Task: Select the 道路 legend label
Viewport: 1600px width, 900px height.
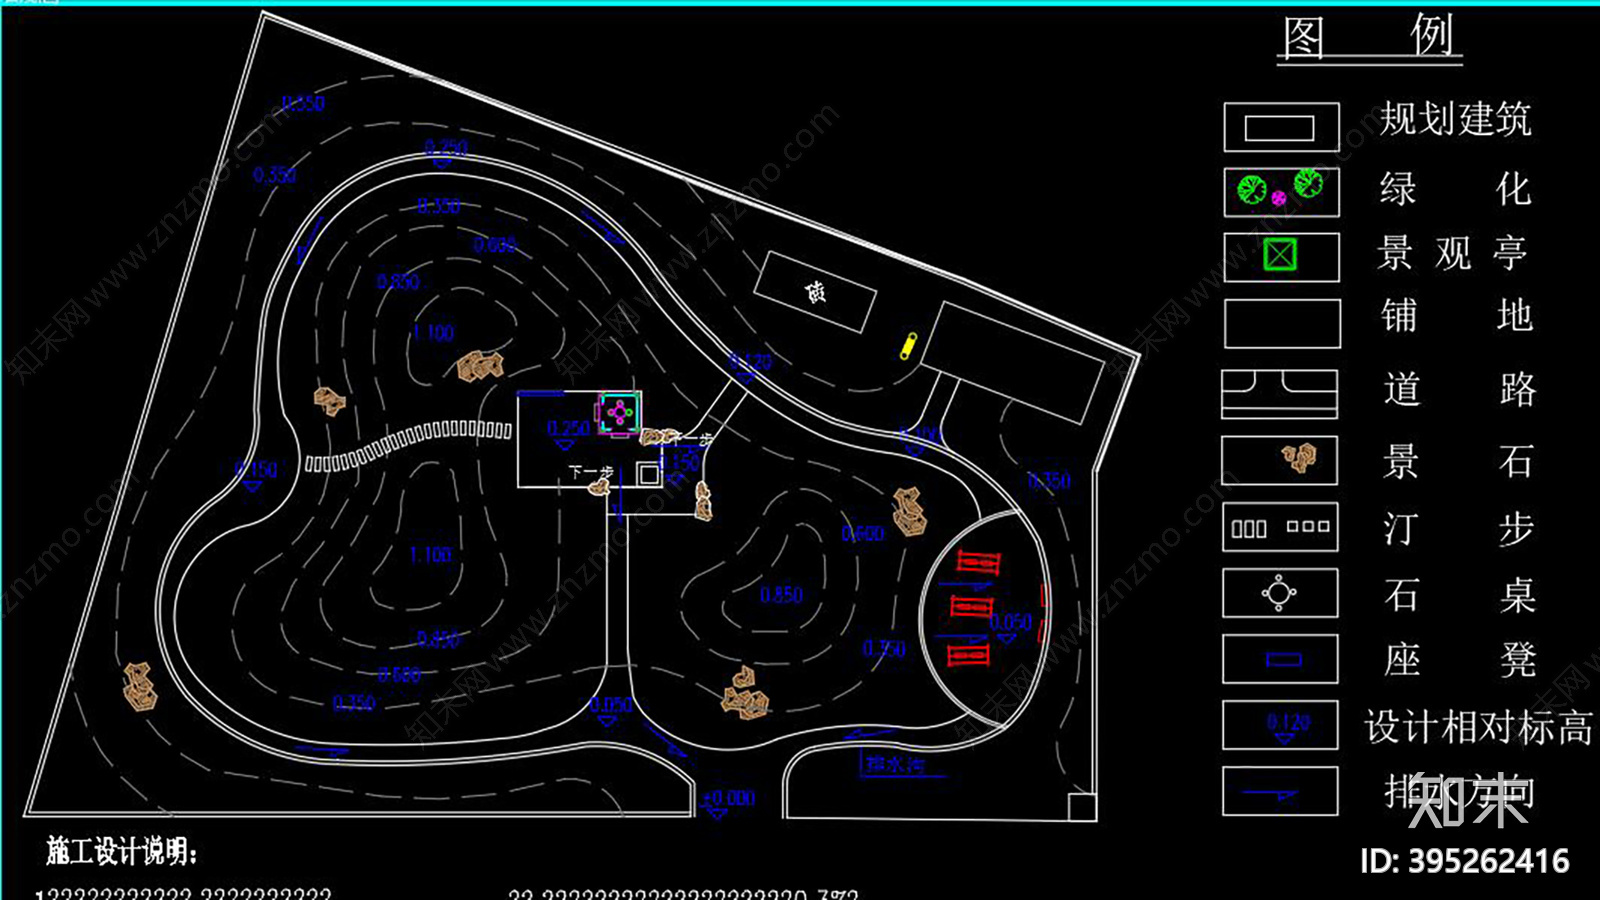Action: pos(1459,389)
